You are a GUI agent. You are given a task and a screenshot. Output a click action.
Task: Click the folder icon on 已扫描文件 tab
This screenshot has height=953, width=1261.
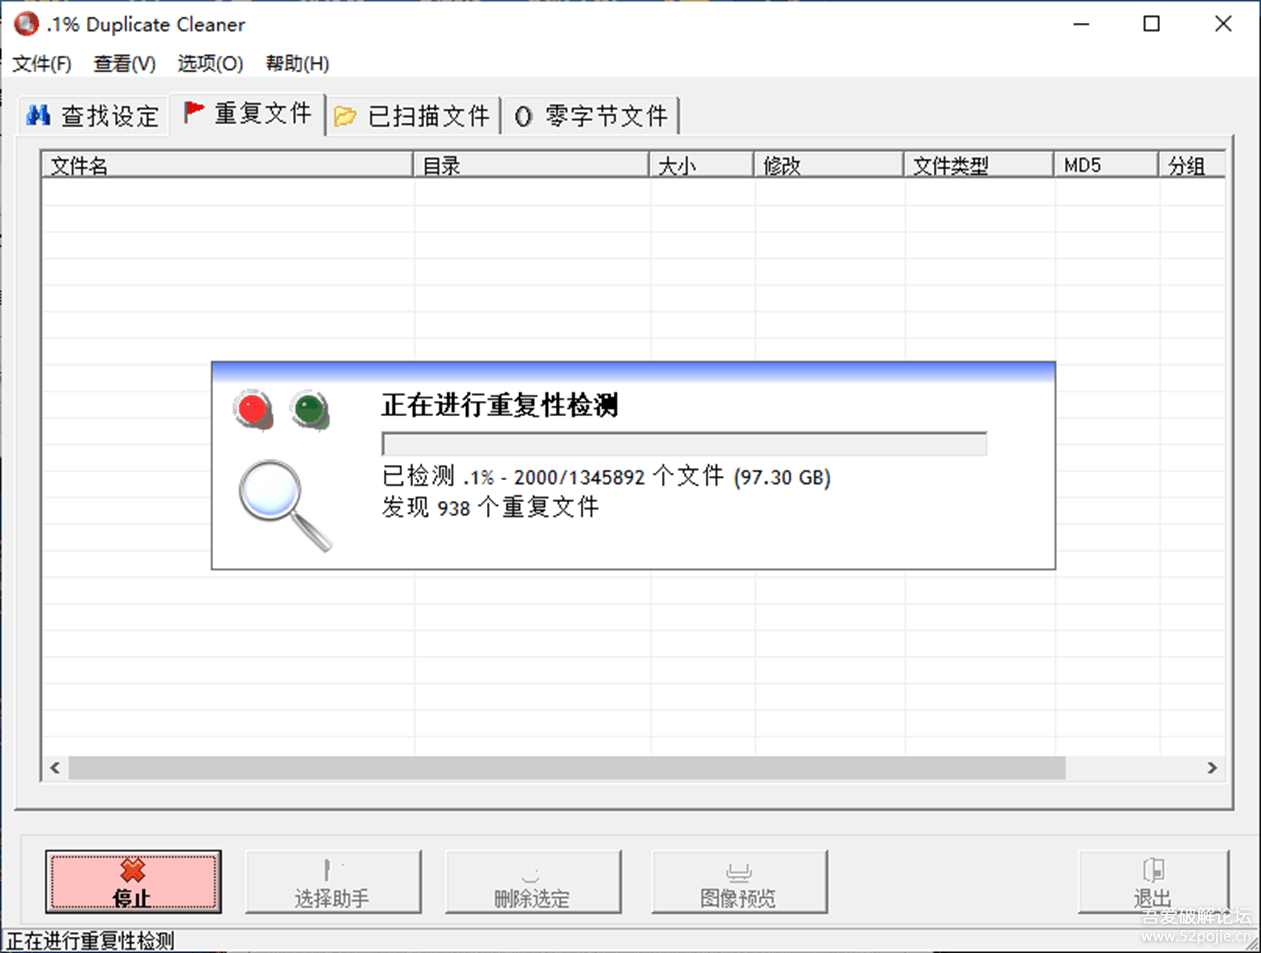pyautogui.click(x=344, y=116)
